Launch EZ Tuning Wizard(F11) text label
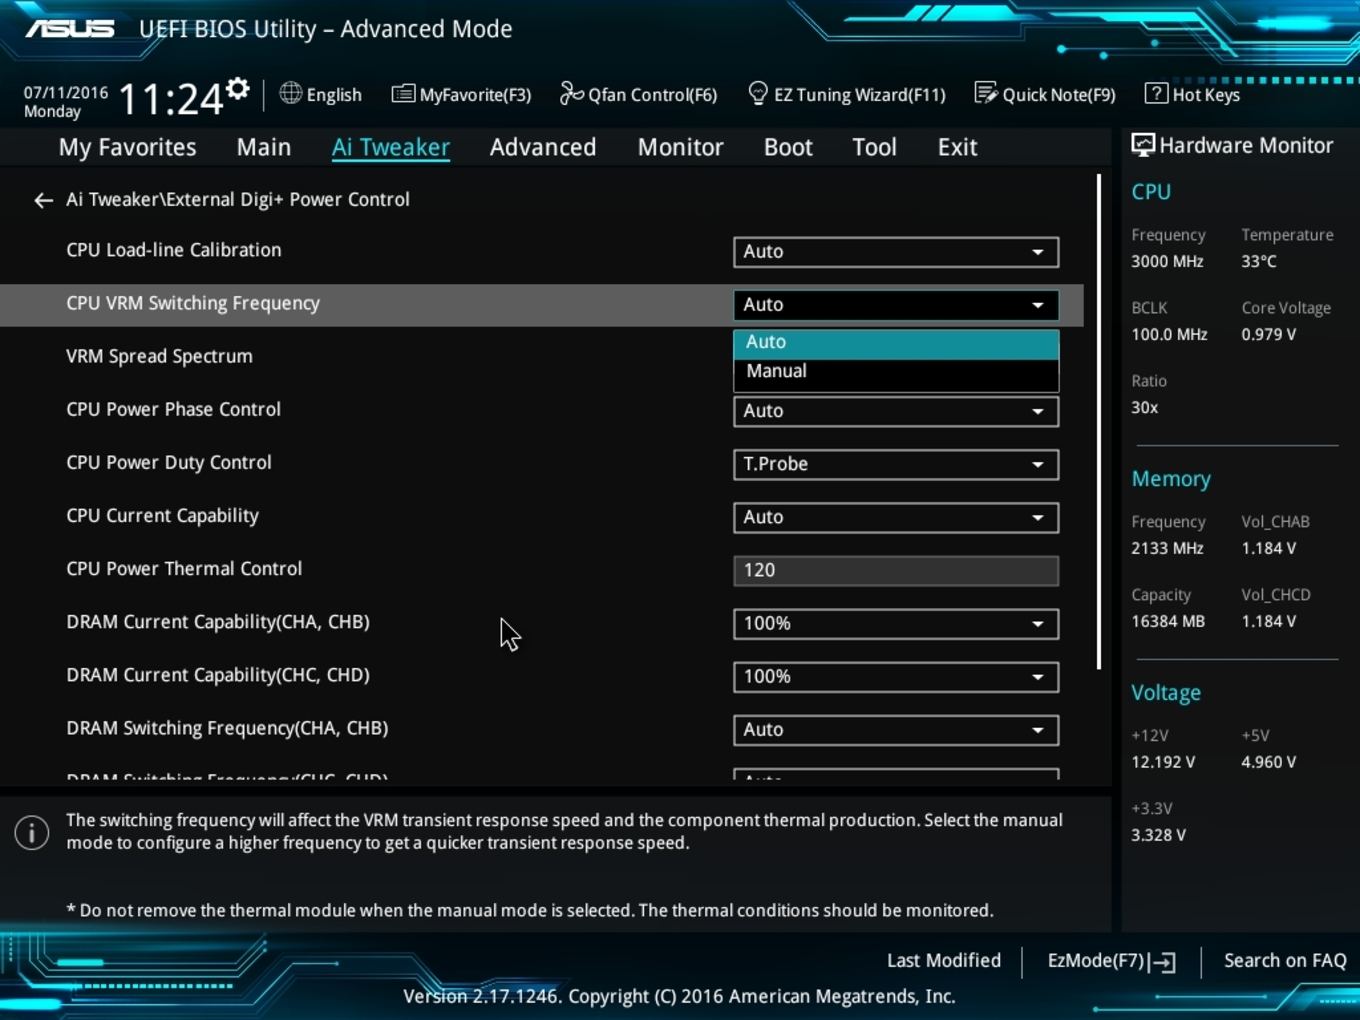Viewport: 1360px width, 1020px height. pyautogui.click(x=860, y=95)
